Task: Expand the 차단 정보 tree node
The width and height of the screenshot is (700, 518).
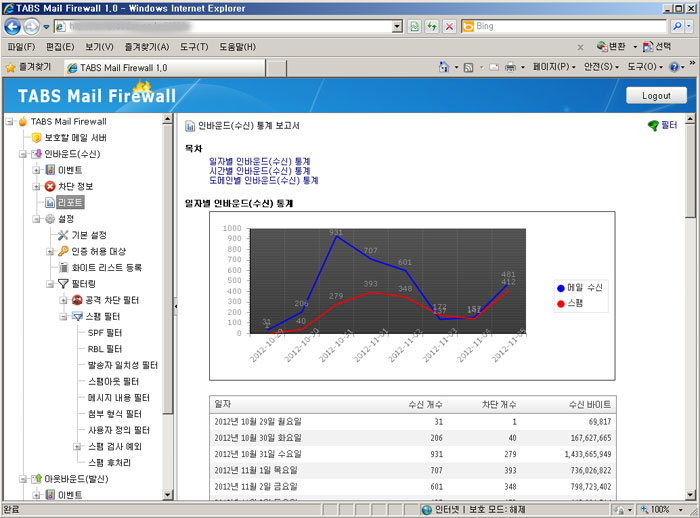Action: point(37,186)
